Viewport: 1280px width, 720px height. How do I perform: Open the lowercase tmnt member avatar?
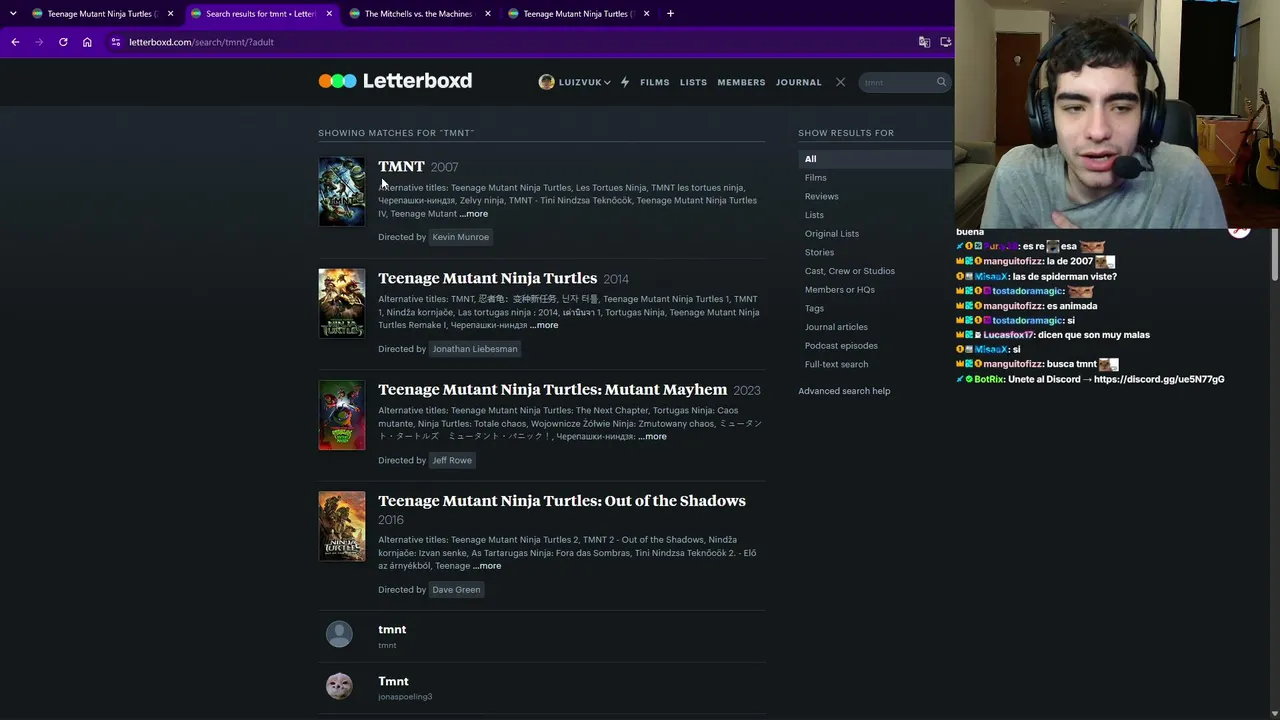click(x=339, y=634)
